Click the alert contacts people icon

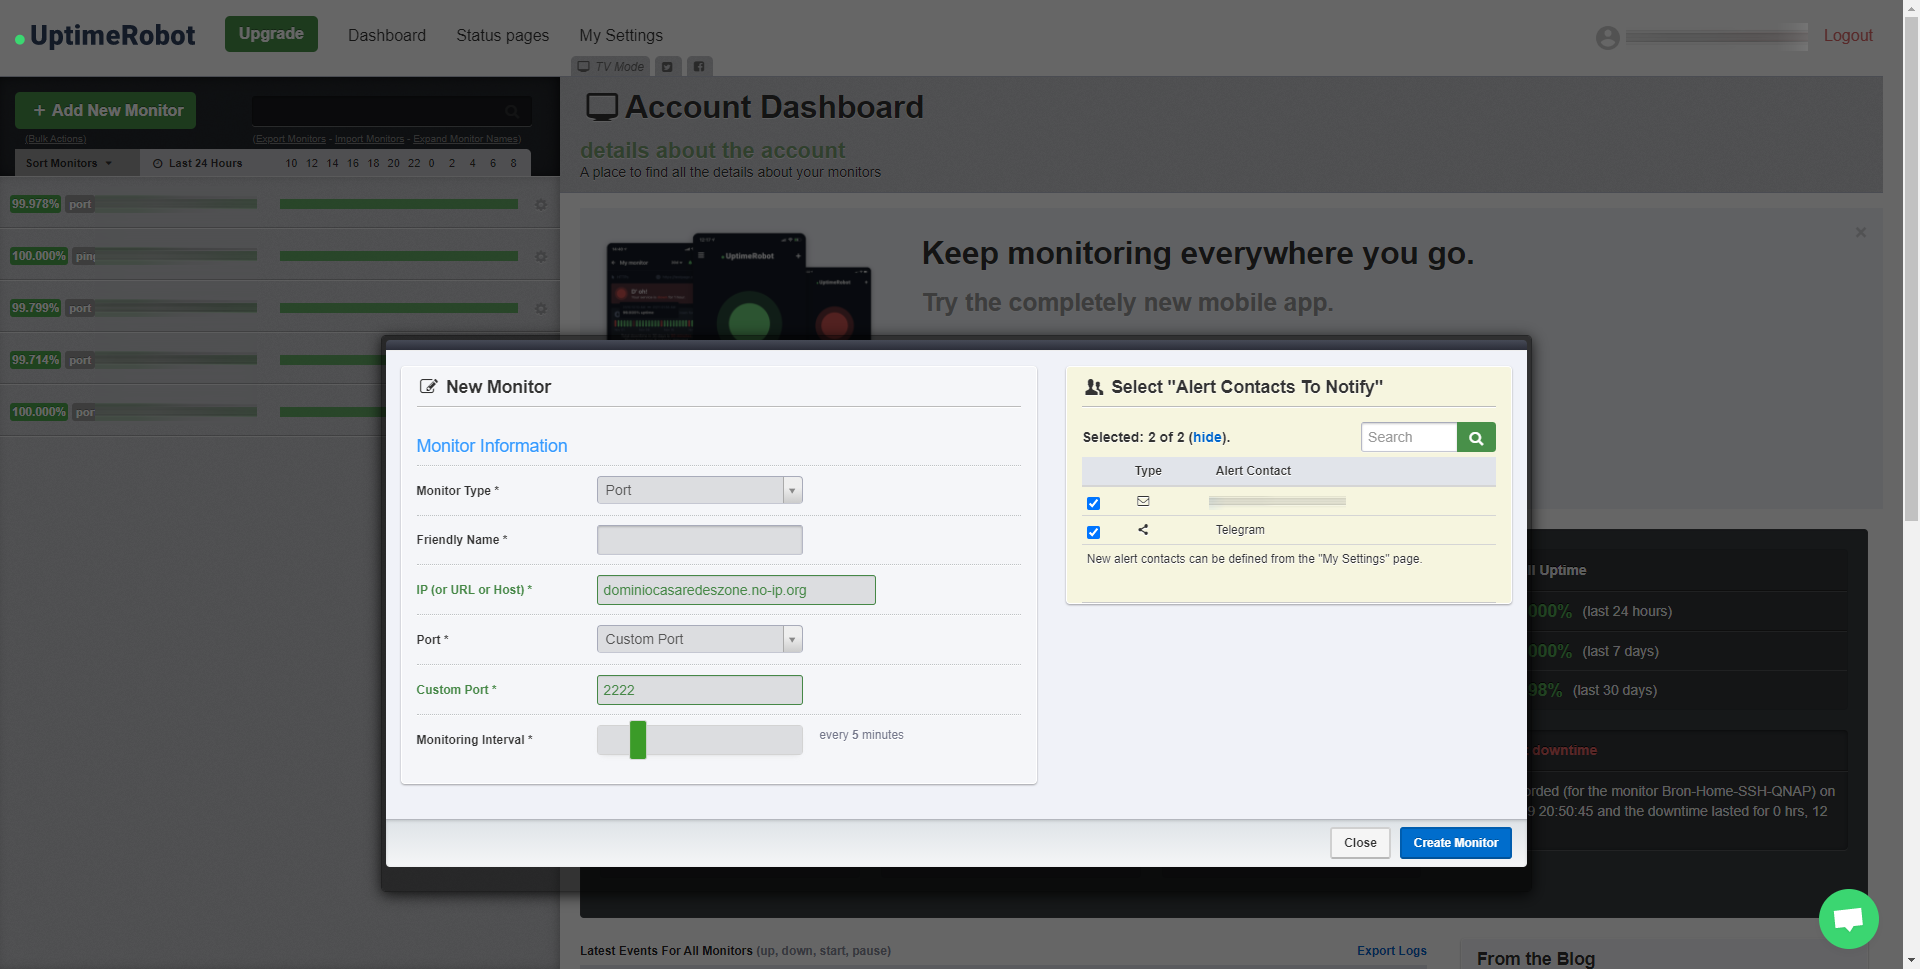[x=1094, y=387]
